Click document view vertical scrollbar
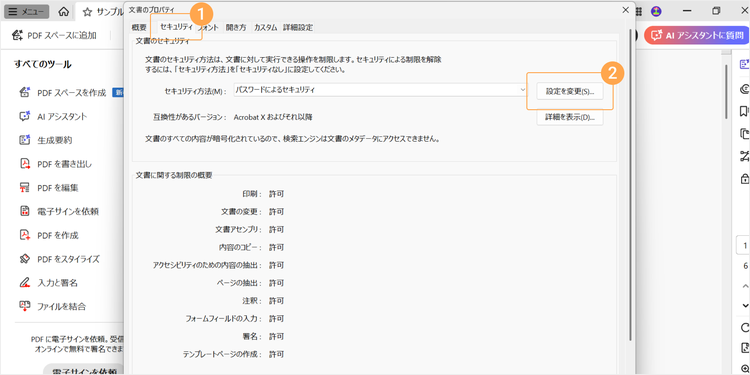The image size is (750, 375). pos(726,91)
